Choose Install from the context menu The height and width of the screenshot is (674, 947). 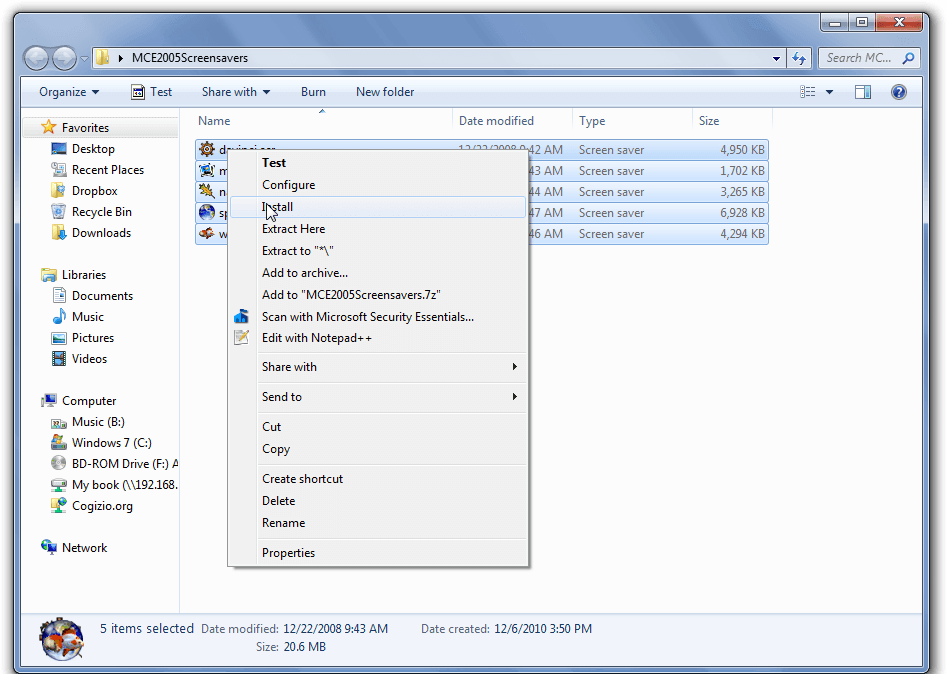point(278,207)
